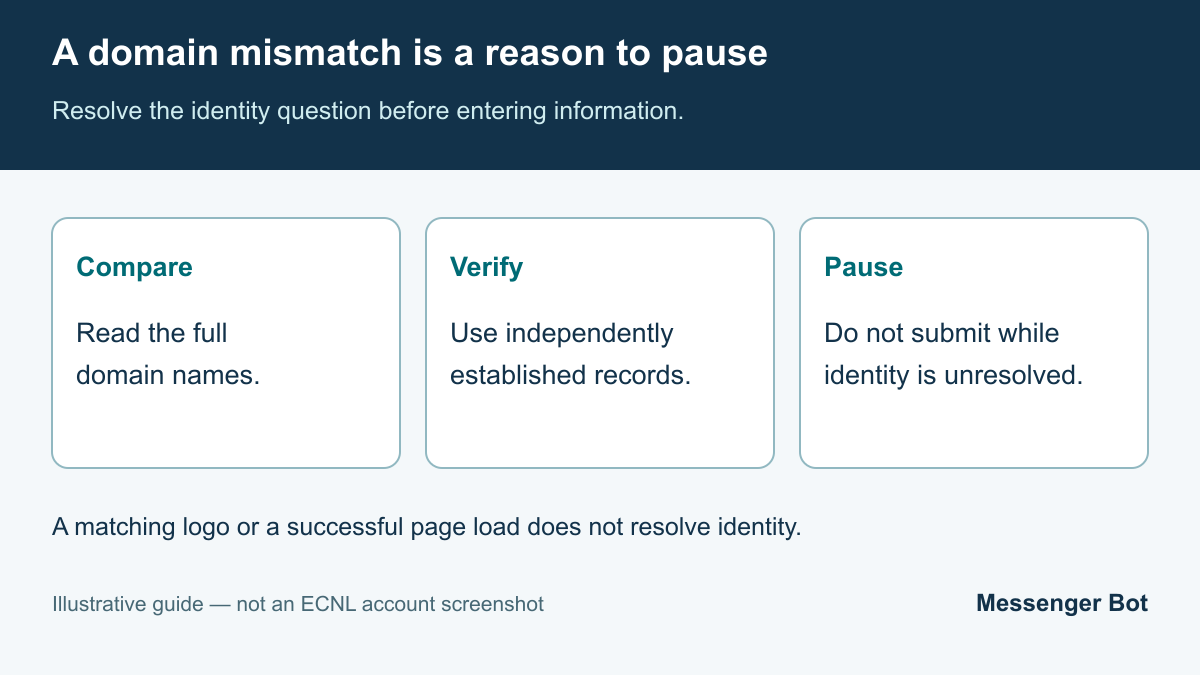Click the Pause card heading
This screenshot has width=1200, height=675.
tap(863, 267)
